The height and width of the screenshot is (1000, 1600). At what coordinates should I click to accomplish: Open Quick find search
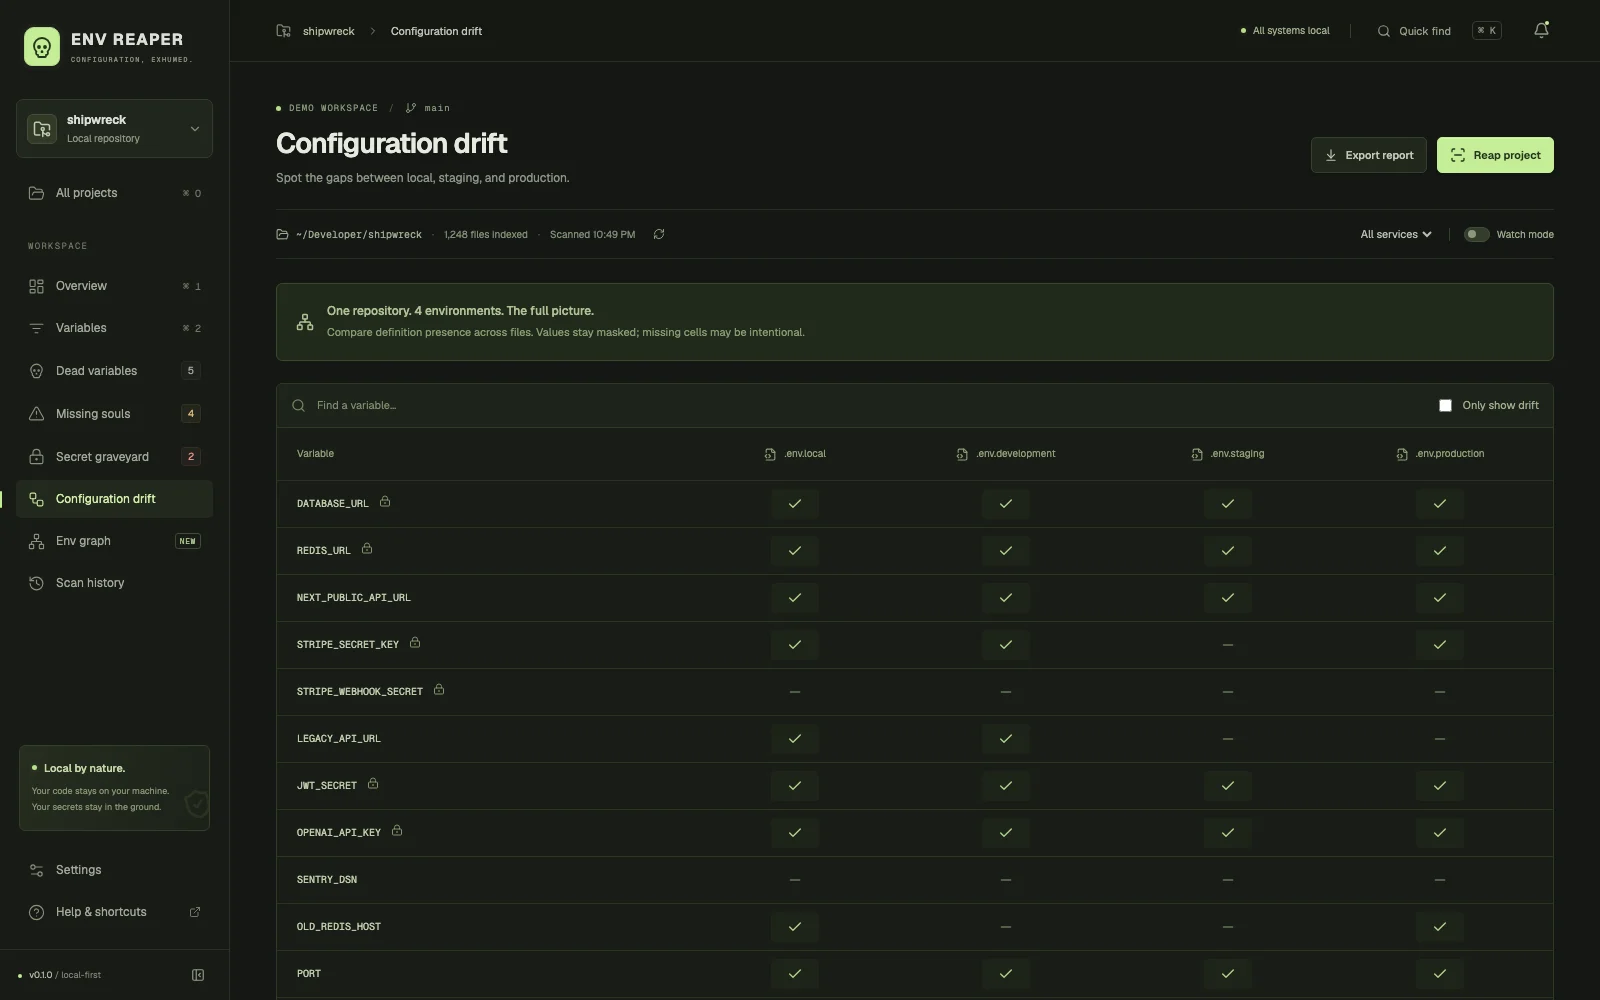coord(1439,31)
